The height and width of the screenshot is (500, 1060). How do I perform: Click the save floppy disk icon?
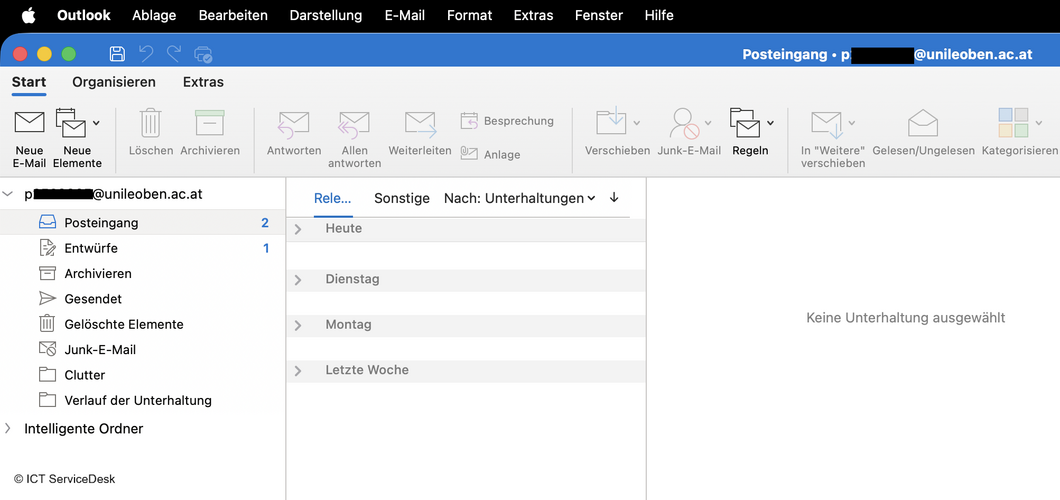tap(117, 54)
